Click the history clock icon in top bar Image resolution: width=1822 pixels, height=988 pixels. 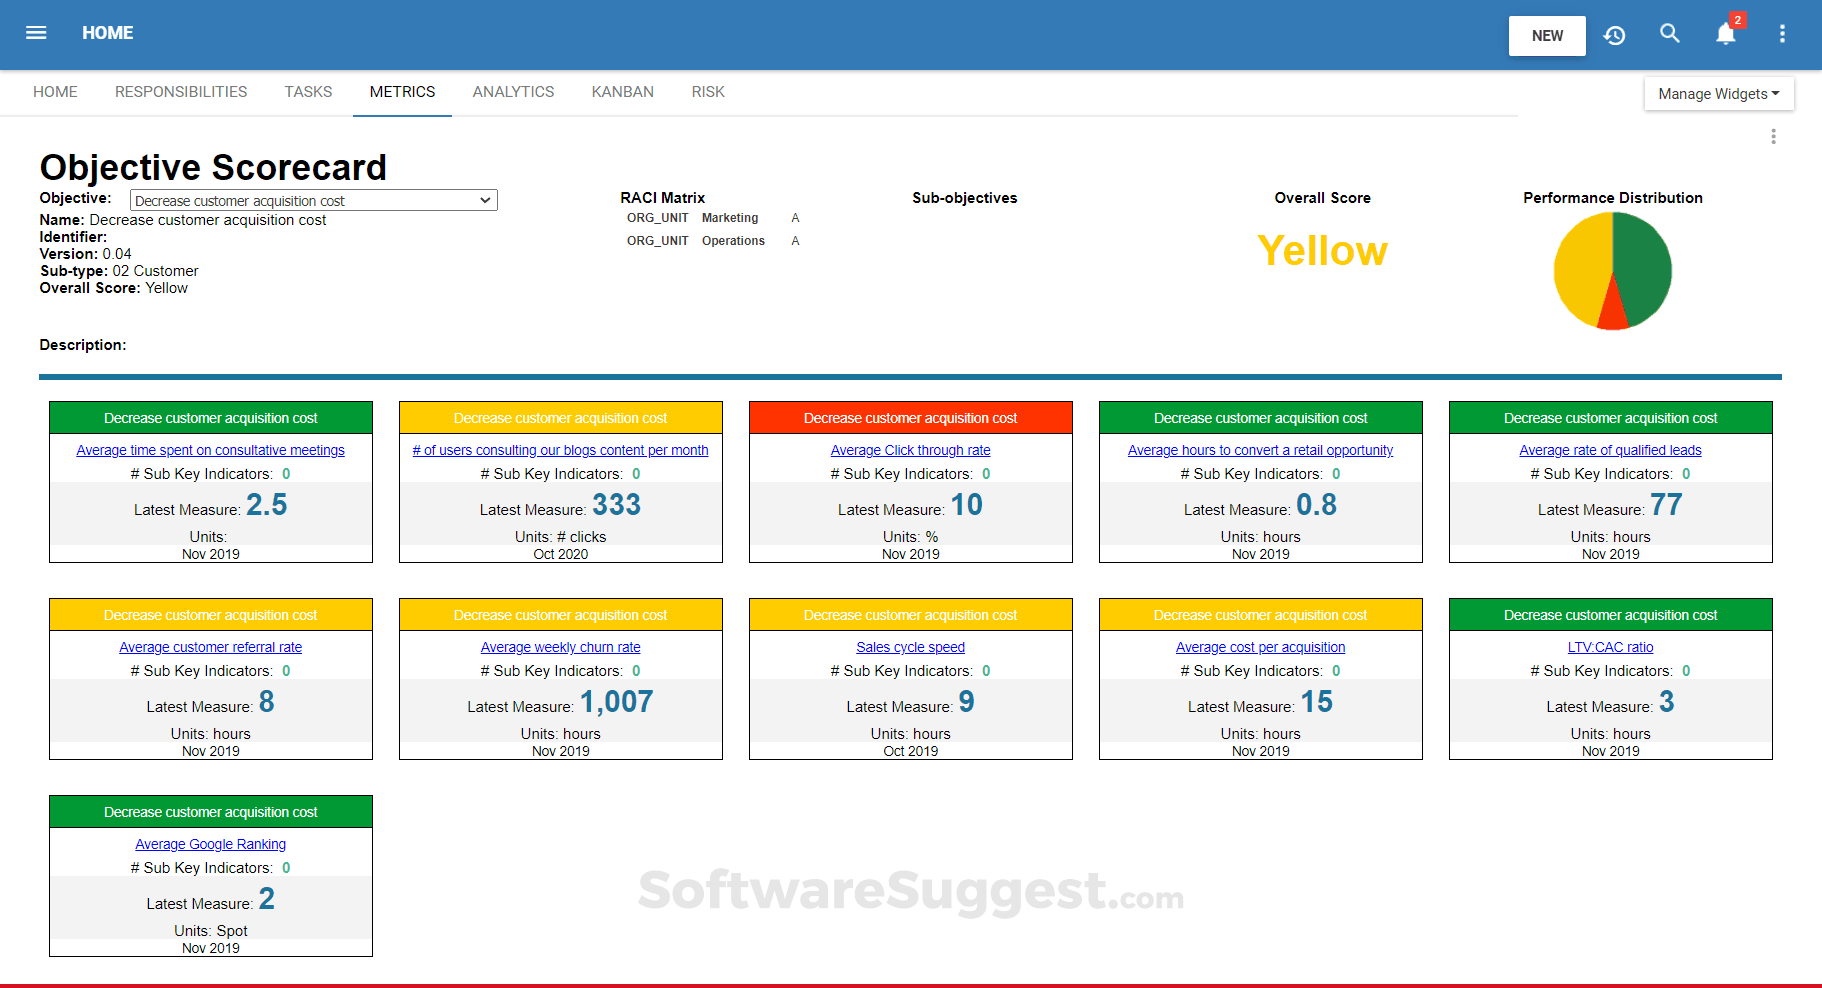[1615, 33]
